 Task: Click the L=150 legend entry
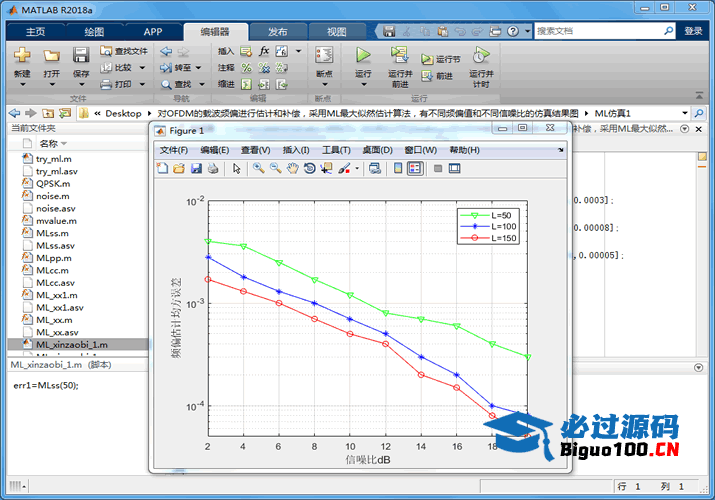(x=488, y=238)
